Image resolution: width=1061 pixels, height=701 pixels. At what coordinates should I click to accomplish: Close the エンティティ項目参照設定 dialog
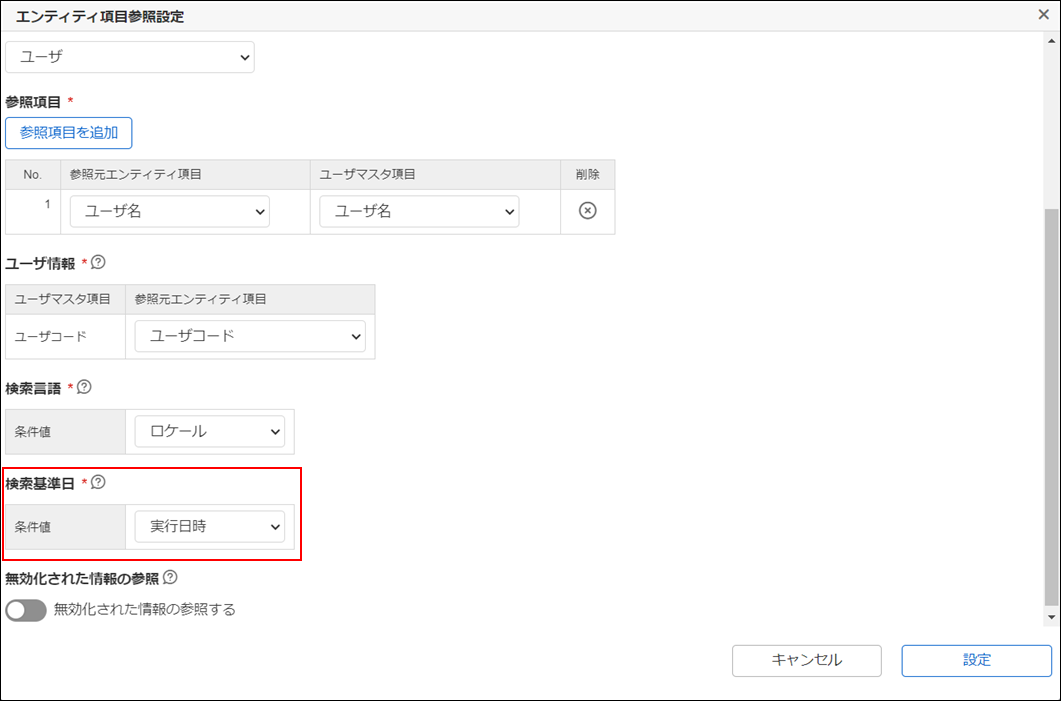[1043, 14]
